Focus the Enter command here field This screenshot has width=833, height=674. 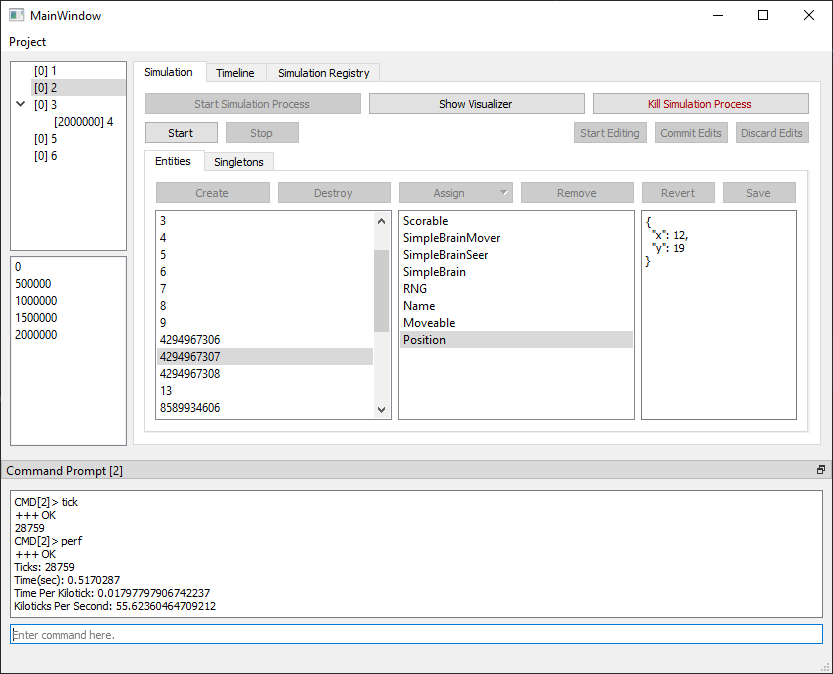tap(416, 634)
